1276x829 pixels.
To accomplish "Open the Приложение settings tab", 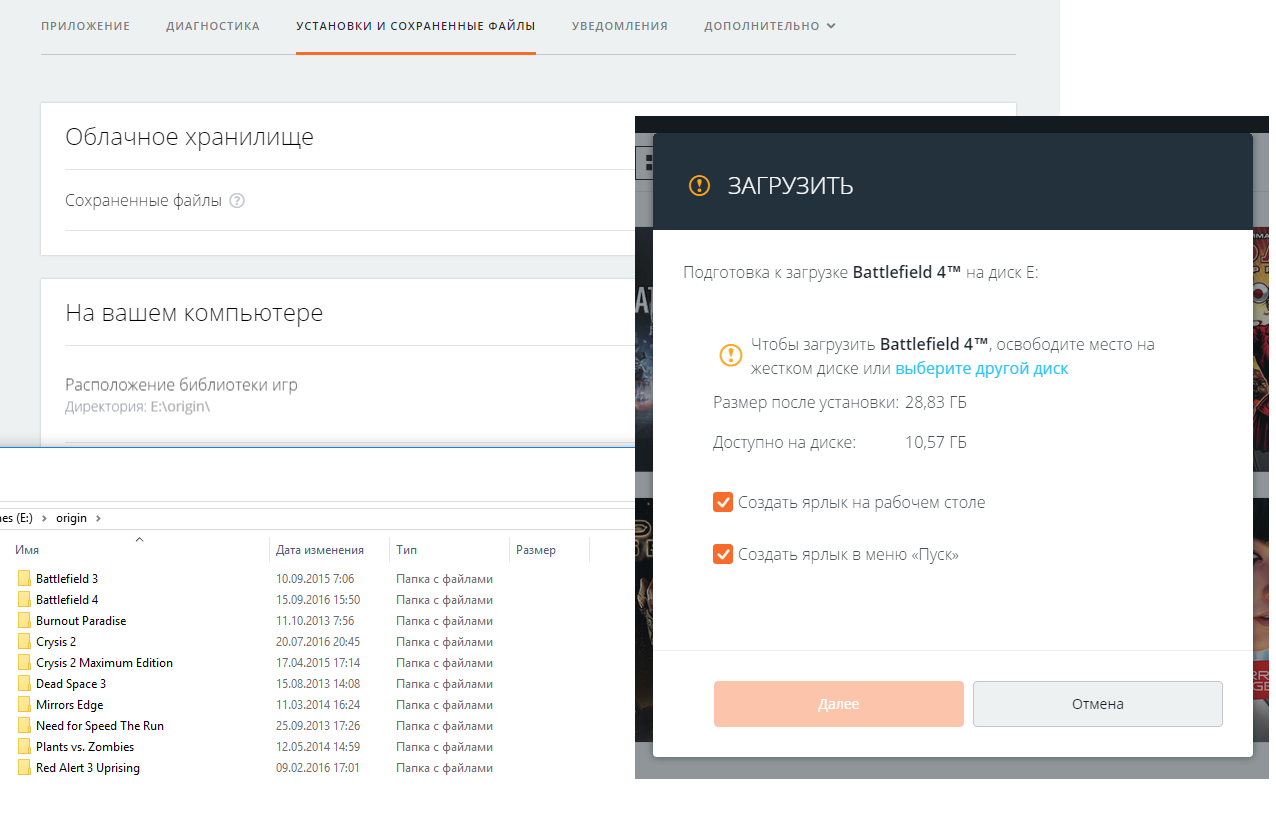I will (85, 26).
